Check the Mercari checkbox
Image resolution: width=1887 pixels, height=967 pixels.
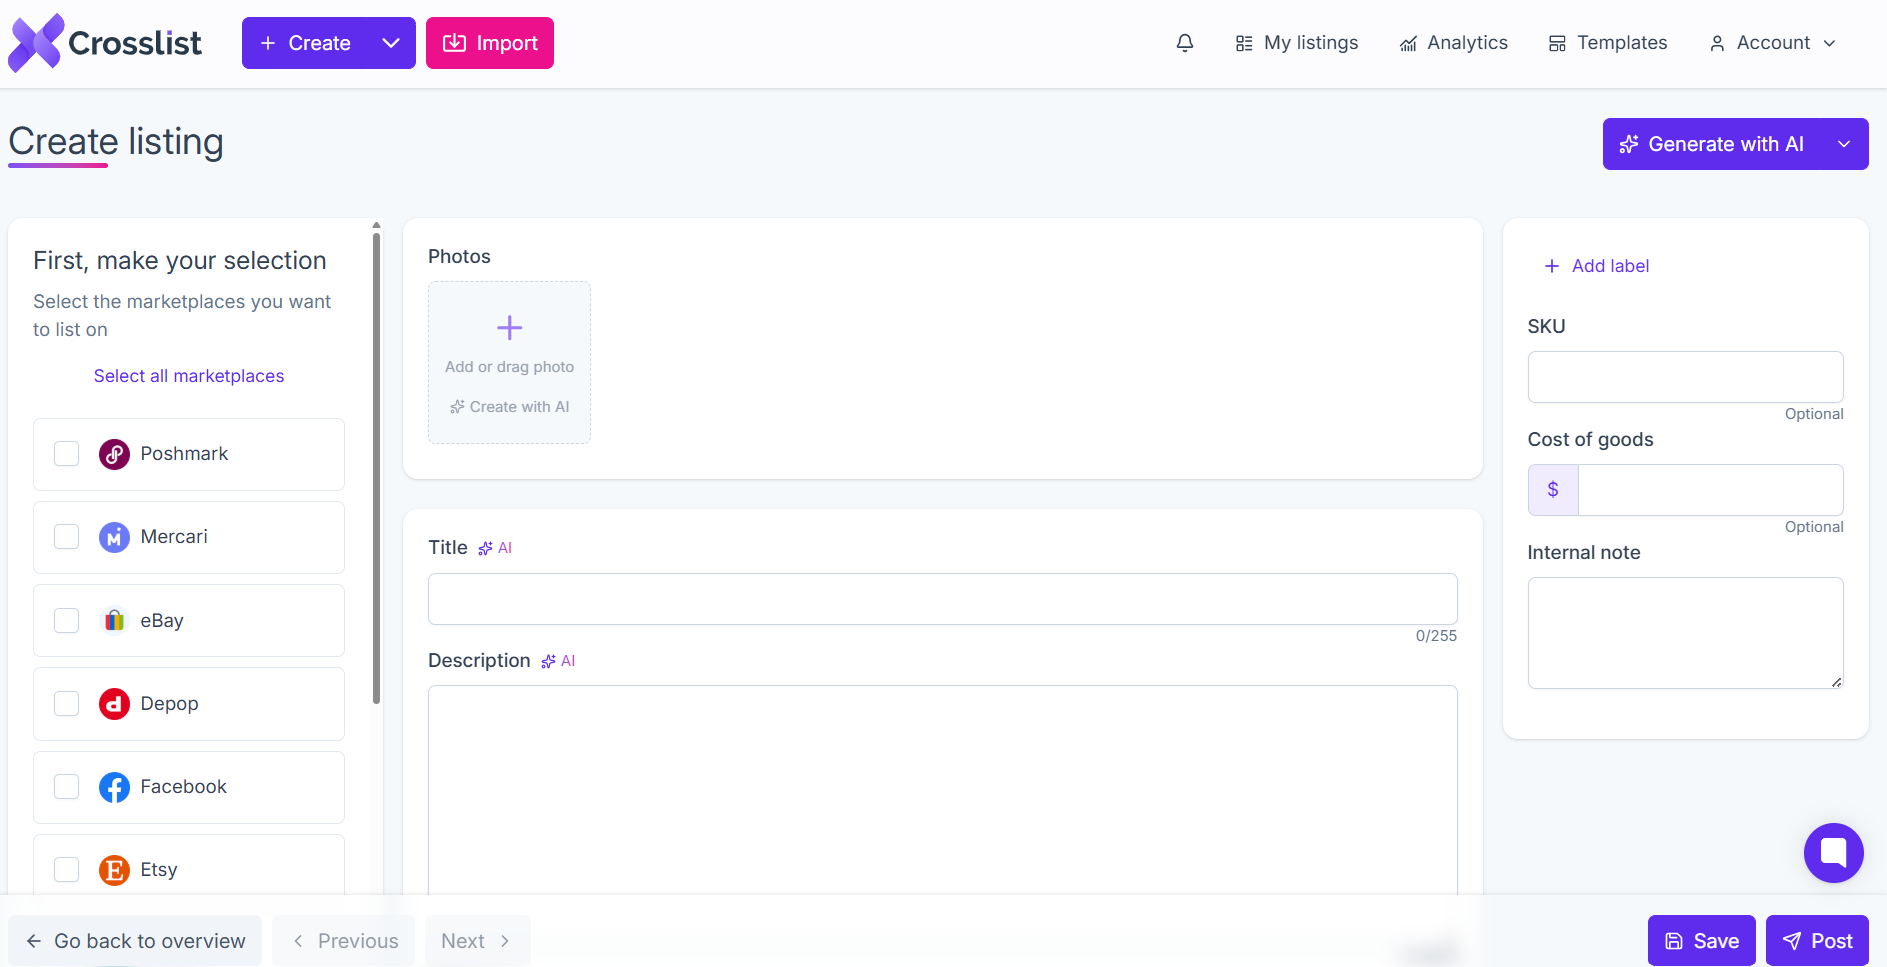pos(67,537)
